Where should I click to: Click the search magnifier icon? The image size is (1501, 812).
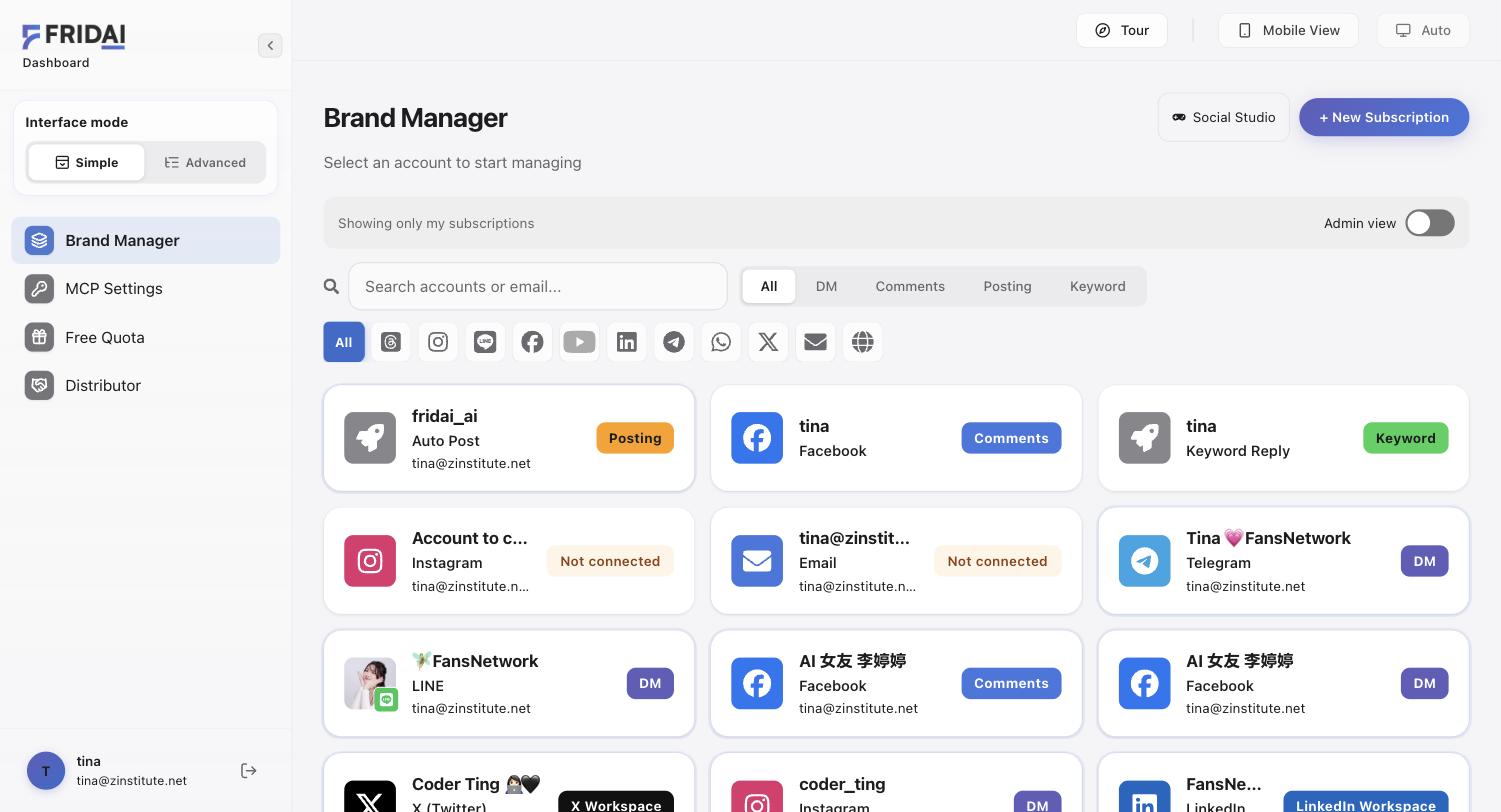point(332,287)
